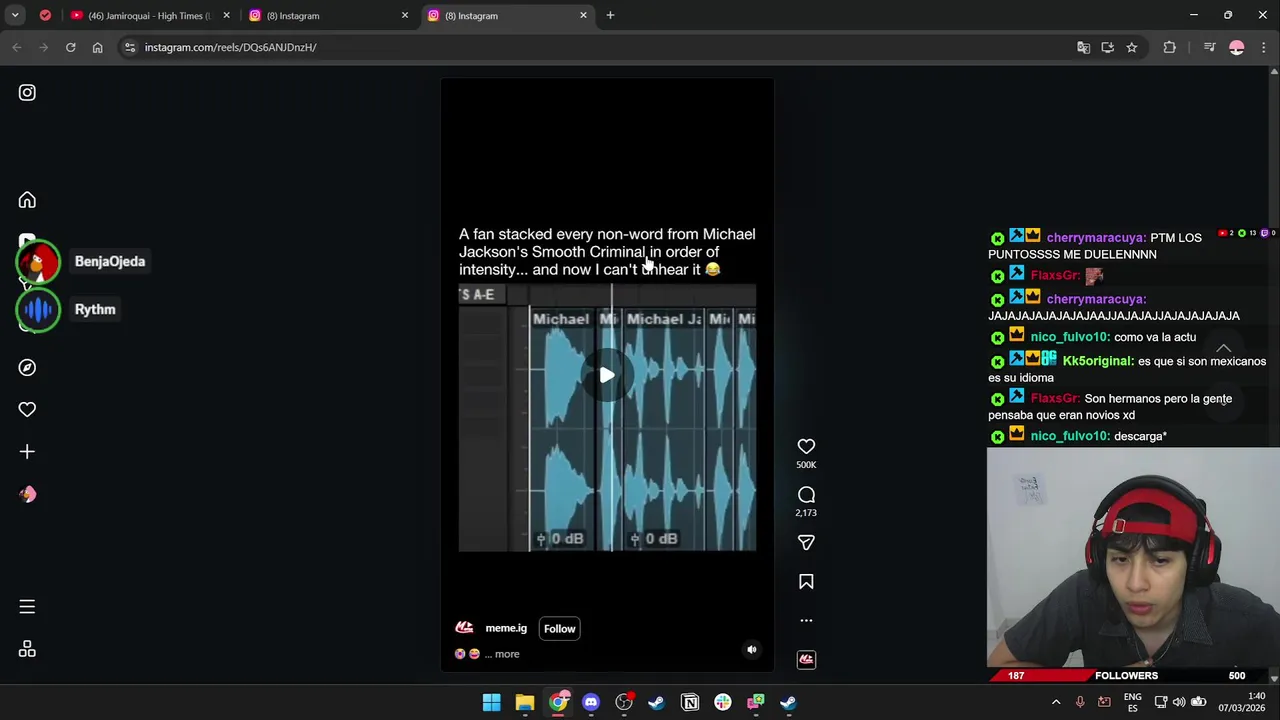
Task: Select the pinned red tab
Action: (45, 15)
